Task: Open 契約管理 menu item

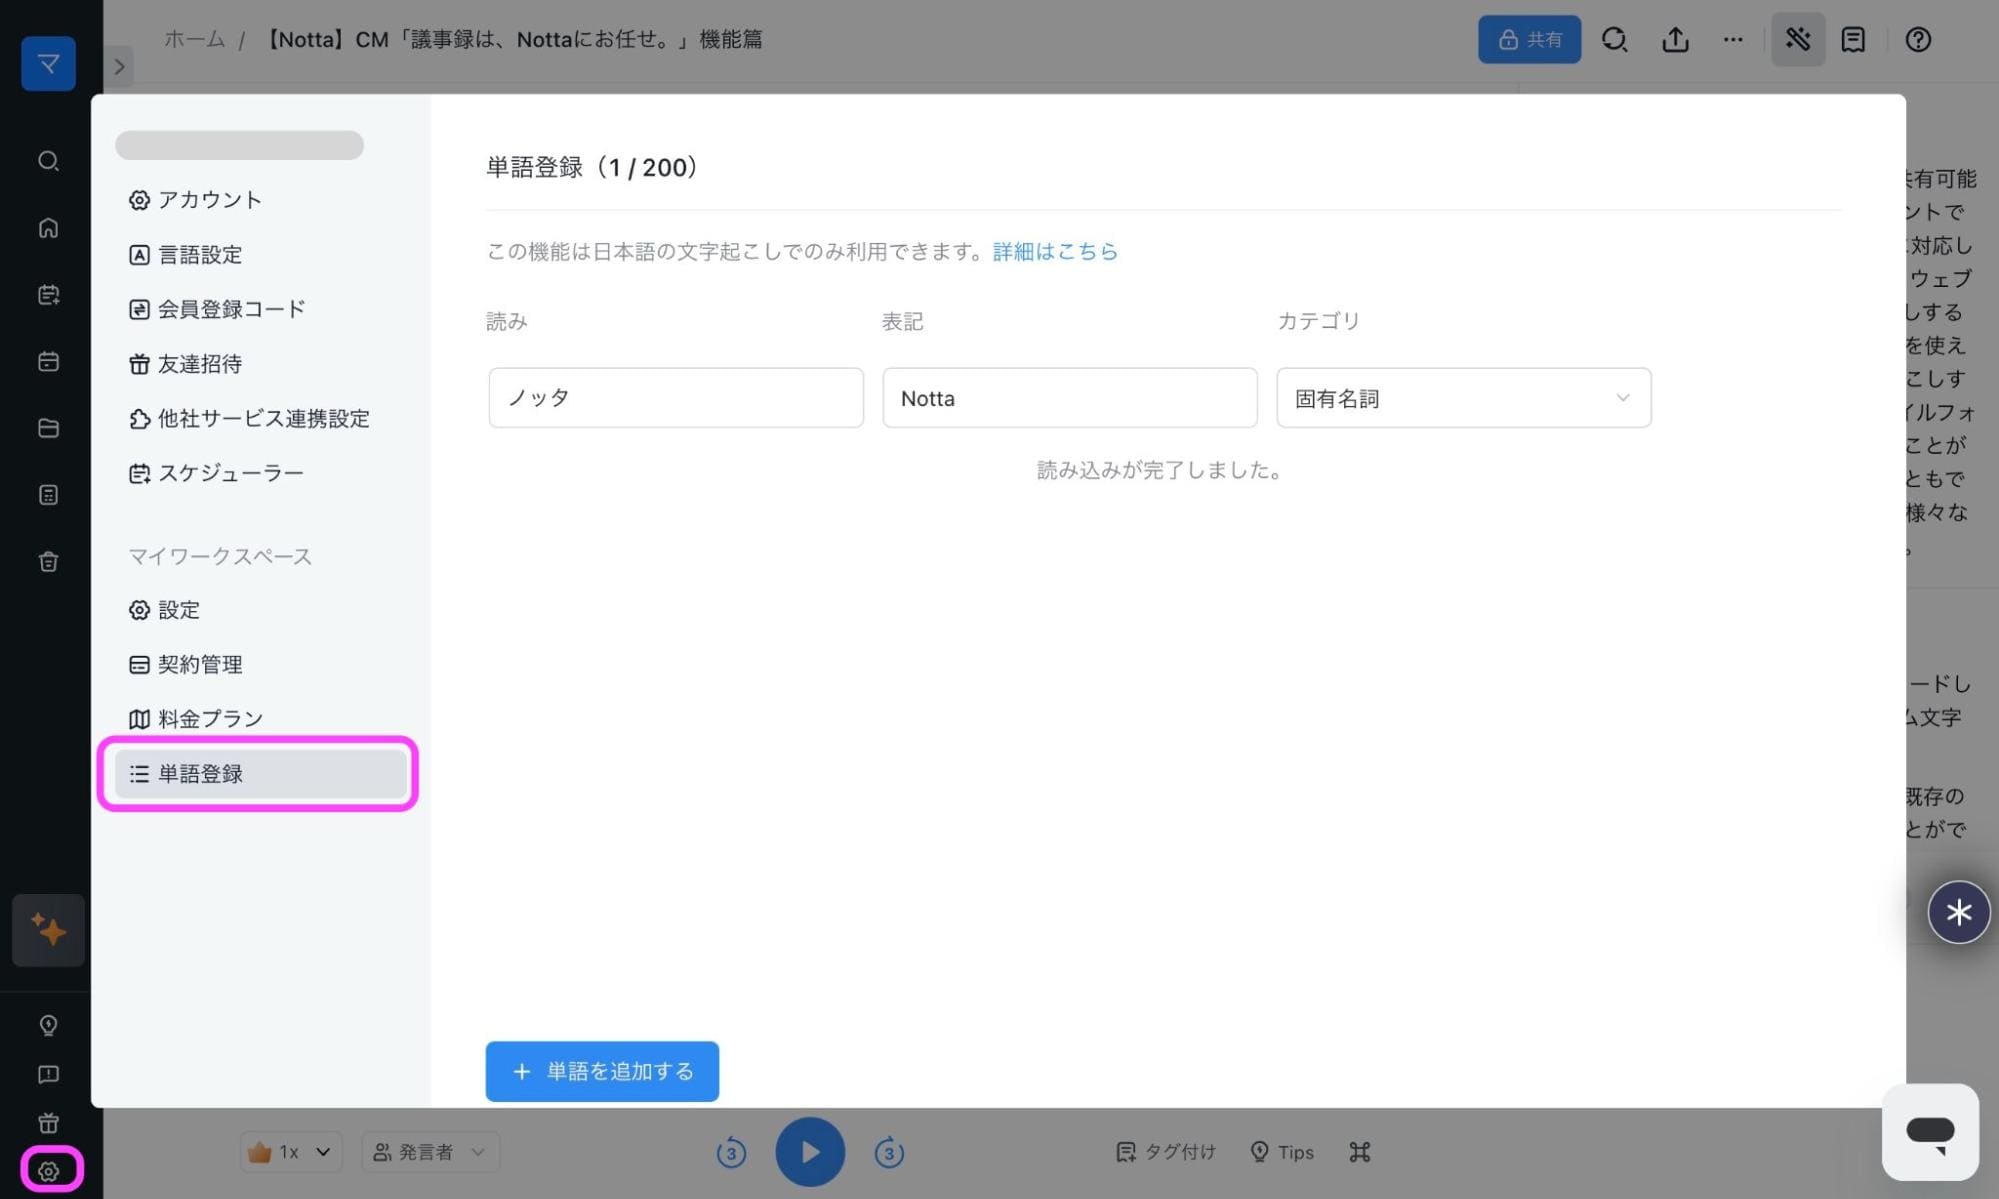Action: tap(185, 664)
